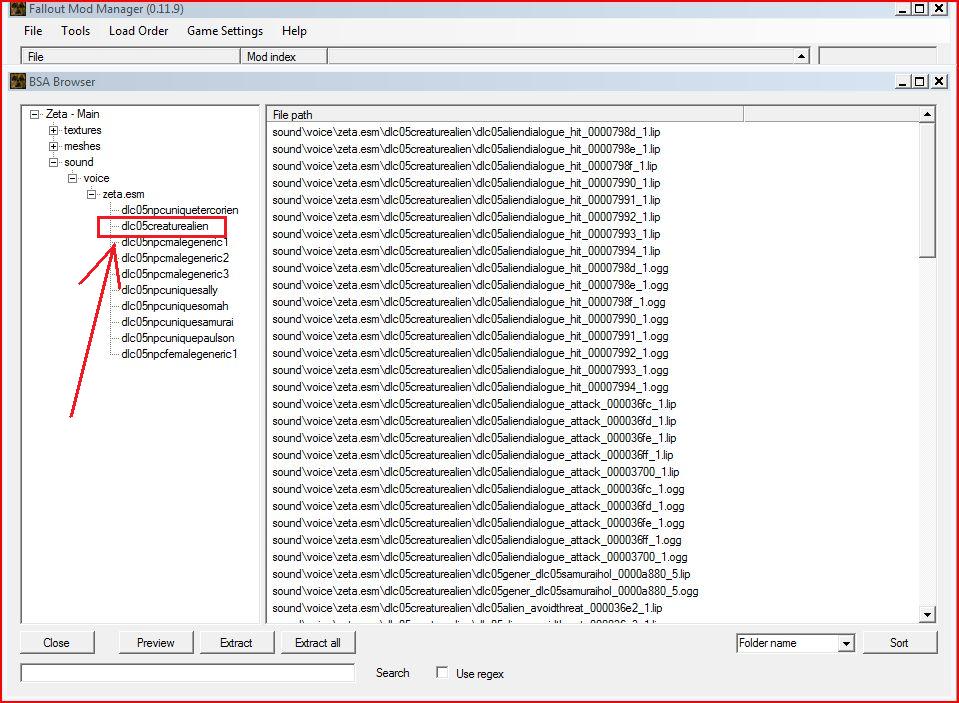Select file dlc05alien_avoidthreat_000036e2_1.lip
Screen dimensions: 959x703
pos(468,608)
